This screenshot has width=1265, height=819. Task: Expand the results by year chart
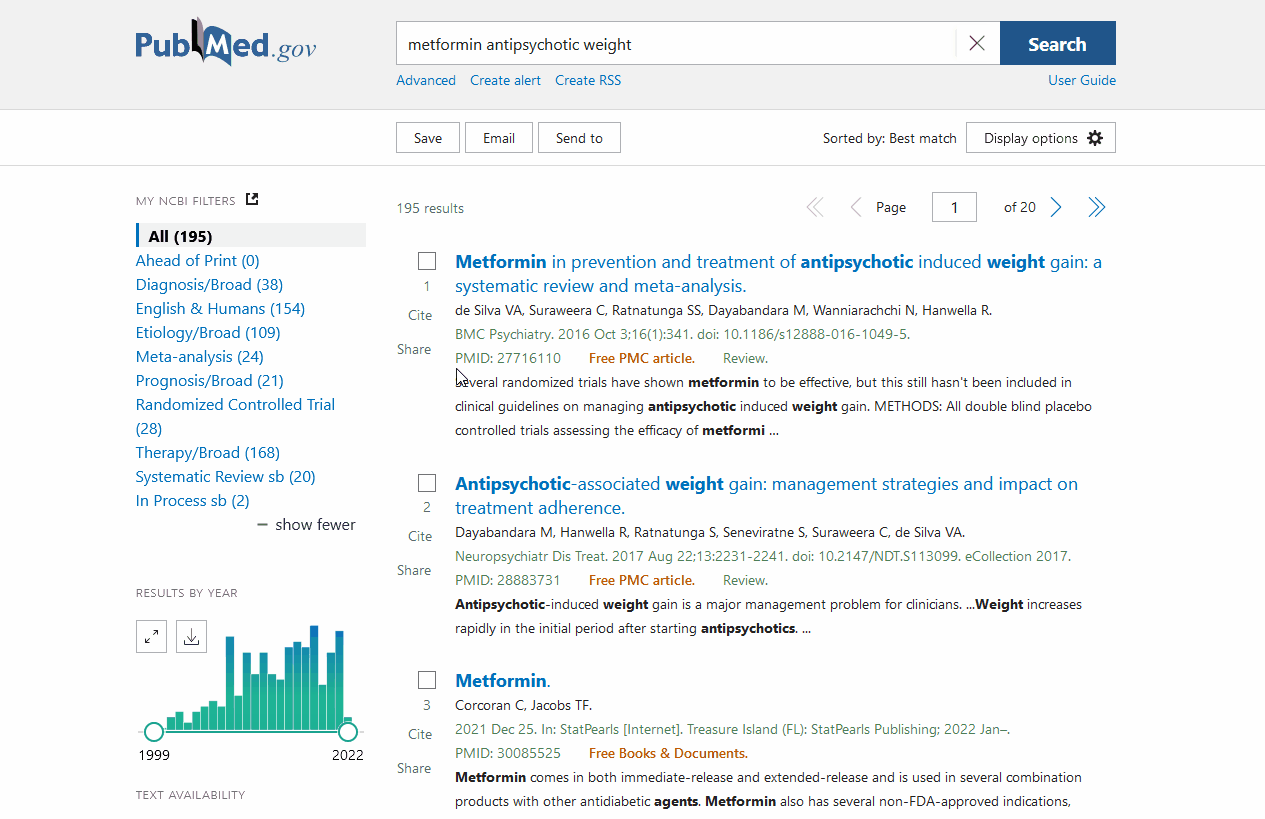coord(151,636)
